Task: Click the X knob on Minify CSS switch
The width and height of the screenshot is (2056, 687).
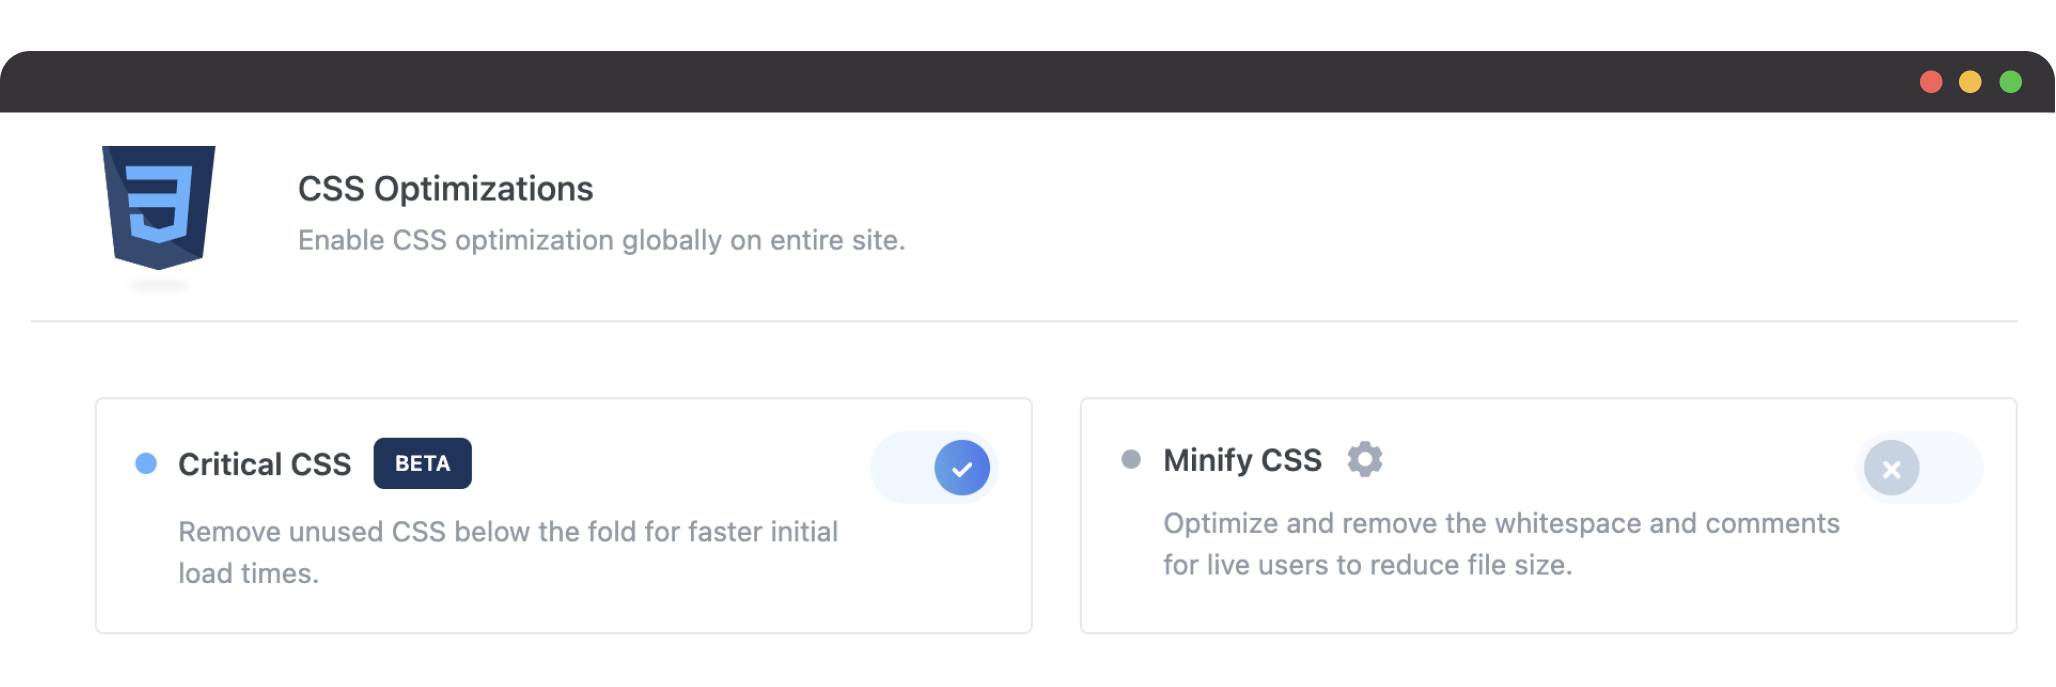Action: (1892, 468)
